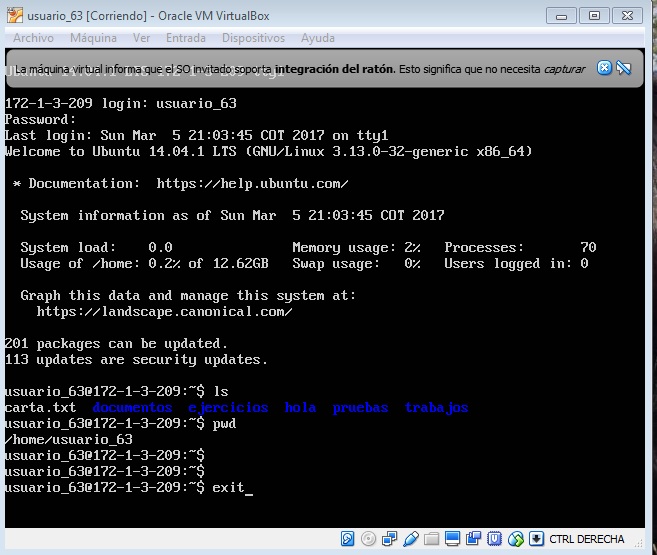The width and height of the screenshot is (657, 555).
Task: Click the keyboard capture arrow icon
Action: 536,539
